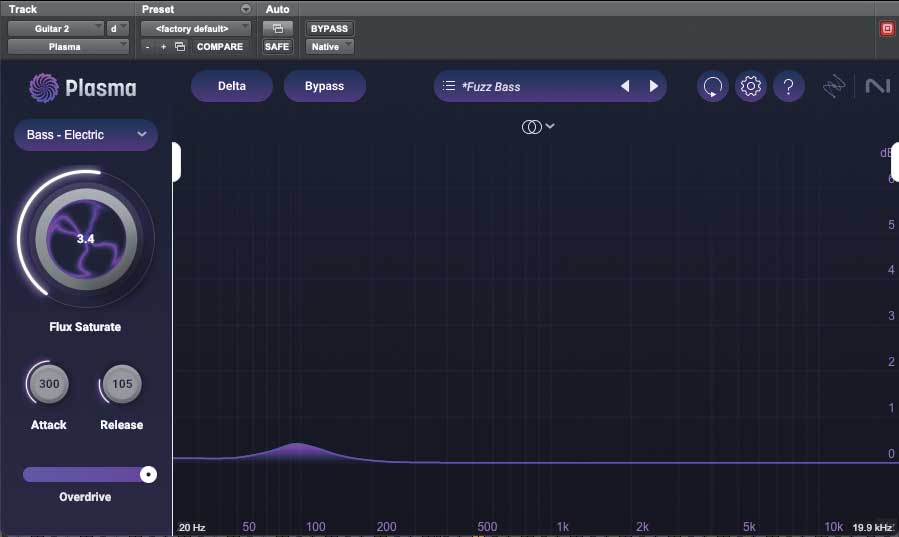Click the Native Instruments logo icon
This screenshot has height=537, width=899.
pos(878,87)
